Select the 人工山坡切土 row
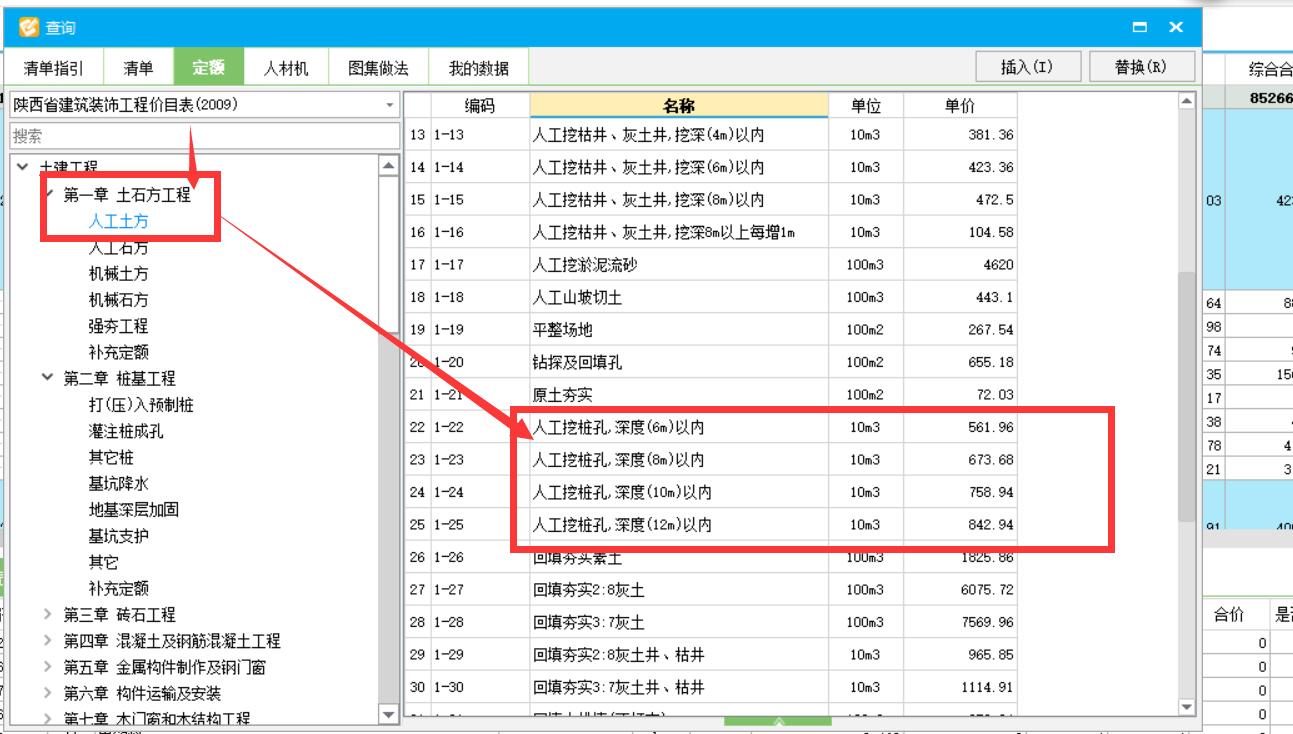1293x734 pixels. [711, 297]
